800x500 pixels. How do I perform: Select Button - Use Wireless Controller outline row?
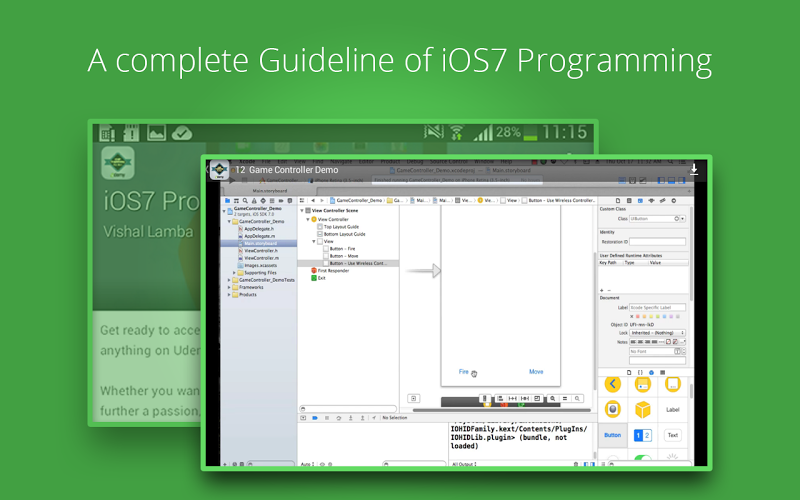point(348,263)
